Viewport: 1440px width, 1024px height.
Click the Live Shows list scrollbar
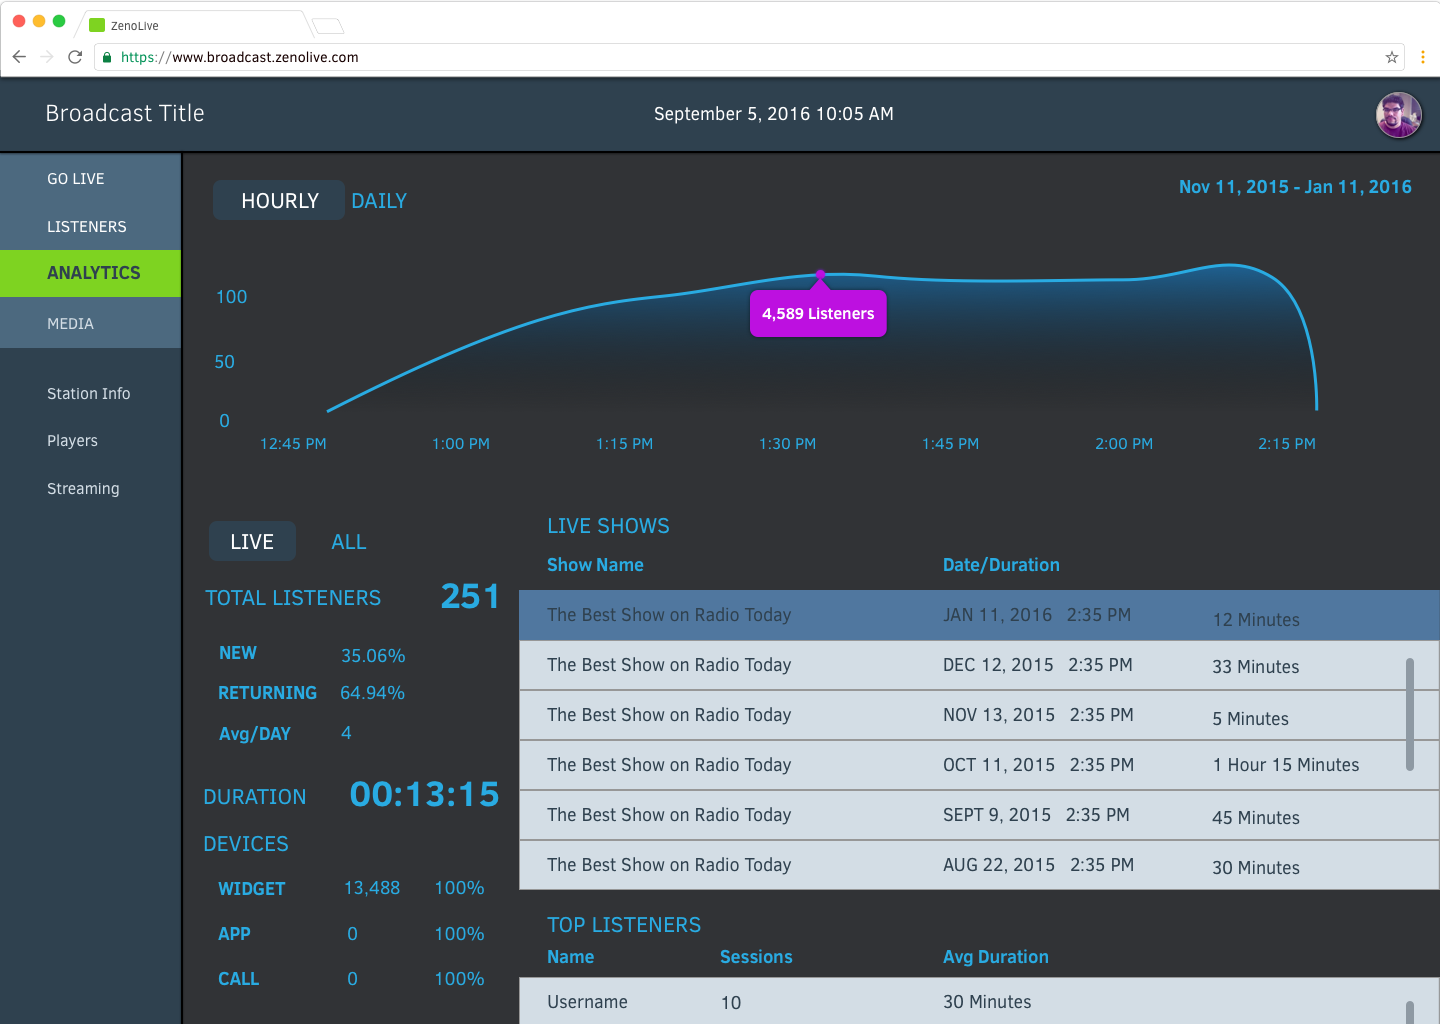(x=1410, y=714)
